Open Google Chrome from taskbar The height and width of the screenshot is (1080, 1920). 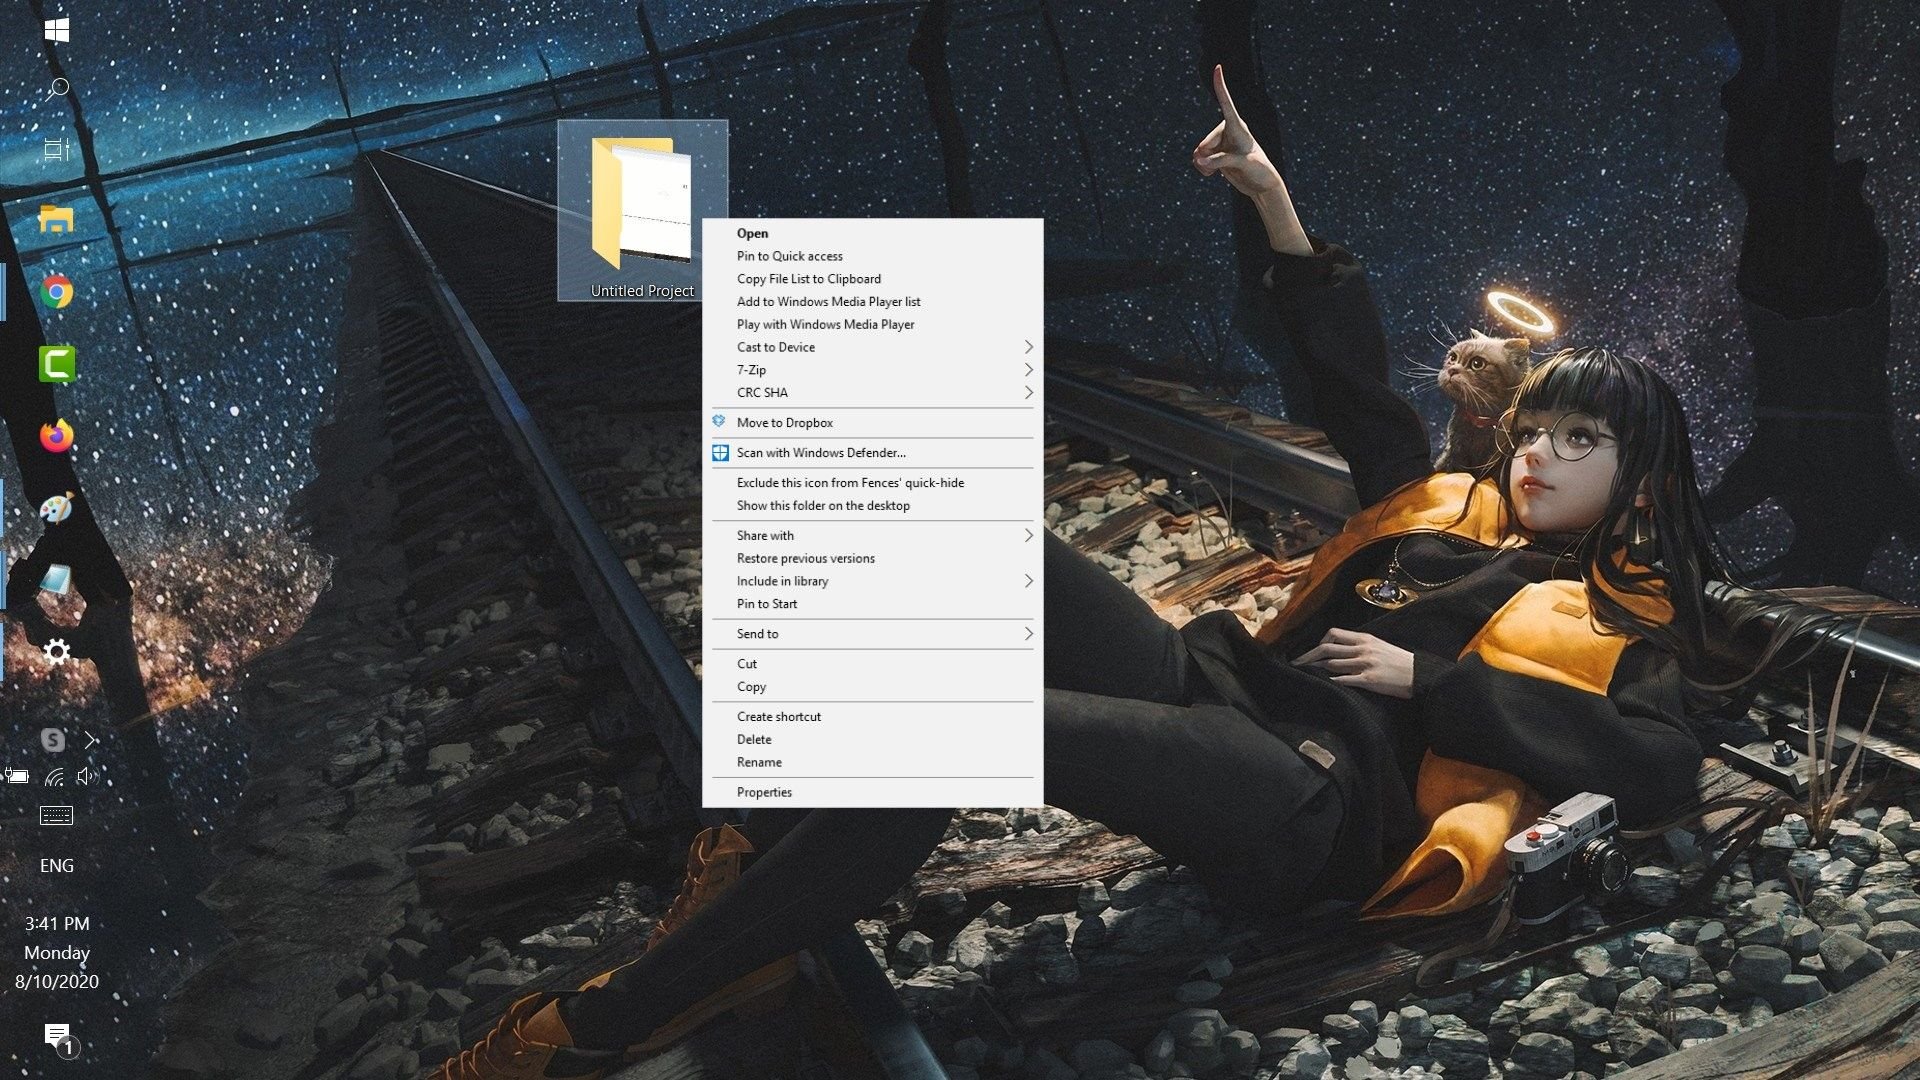[57, 292]
